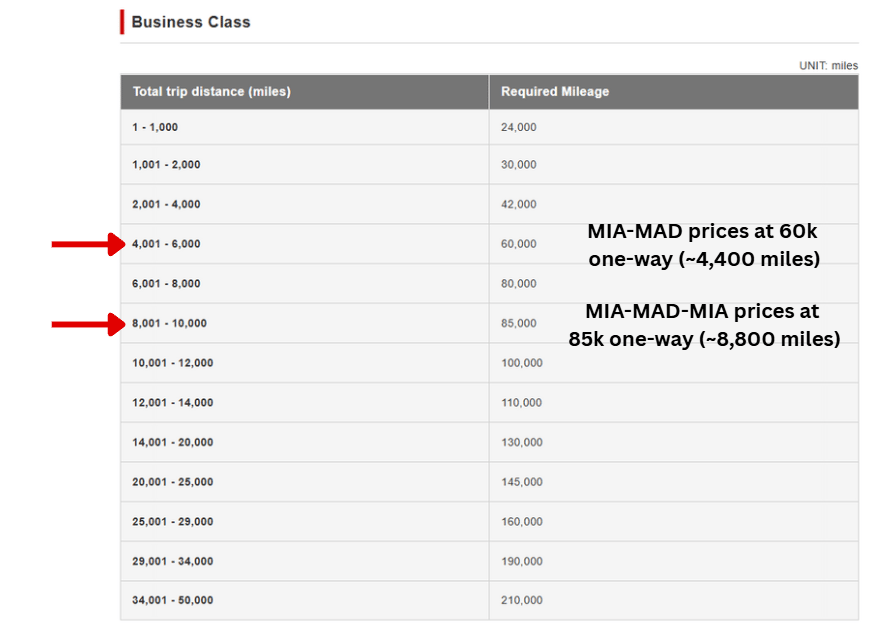Click the 60,000 required mileage value

(x=519, y=244)
